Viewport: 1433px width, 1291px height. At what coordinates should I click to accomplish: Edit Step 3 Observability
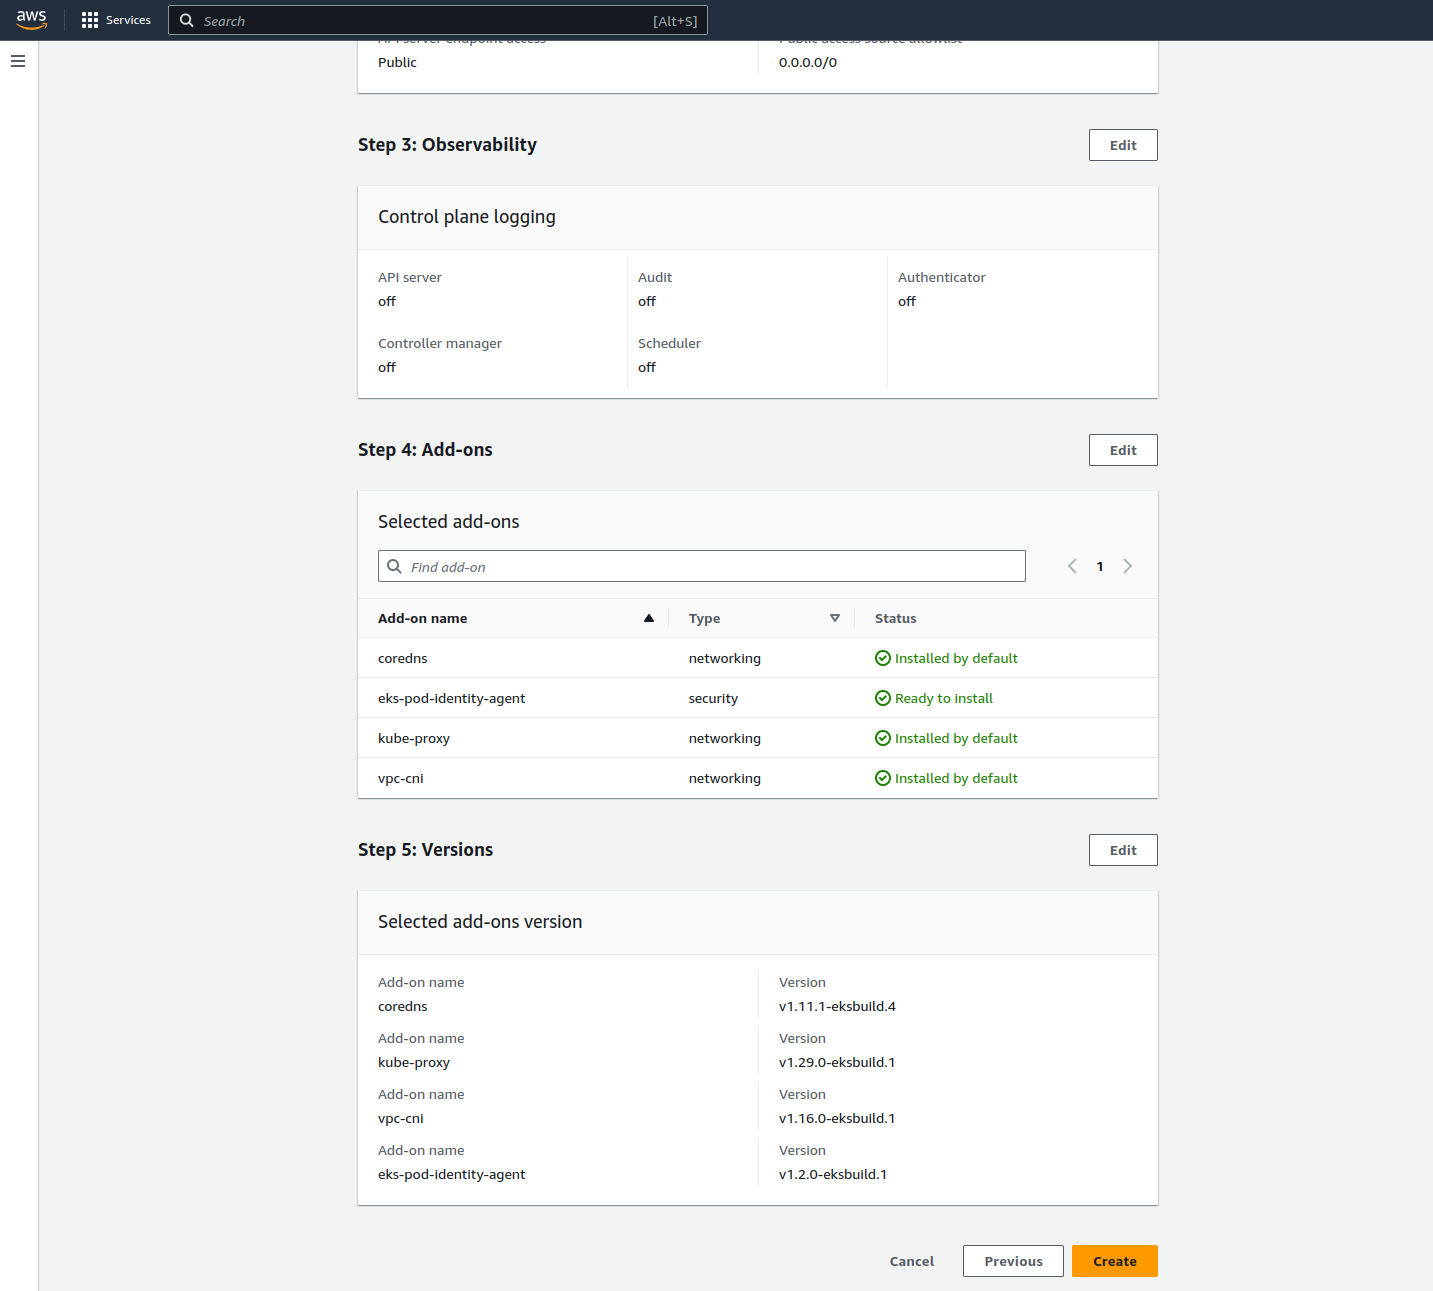click(x=1123, y=145)
